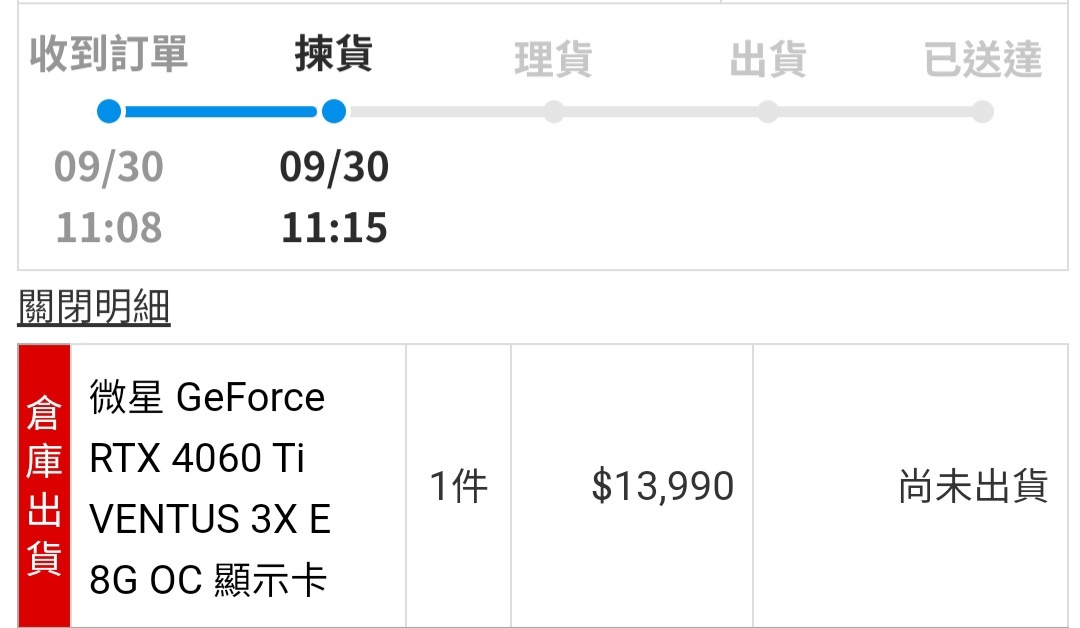Click the 09/30 11:15 picking timestamp

[334, 197]
